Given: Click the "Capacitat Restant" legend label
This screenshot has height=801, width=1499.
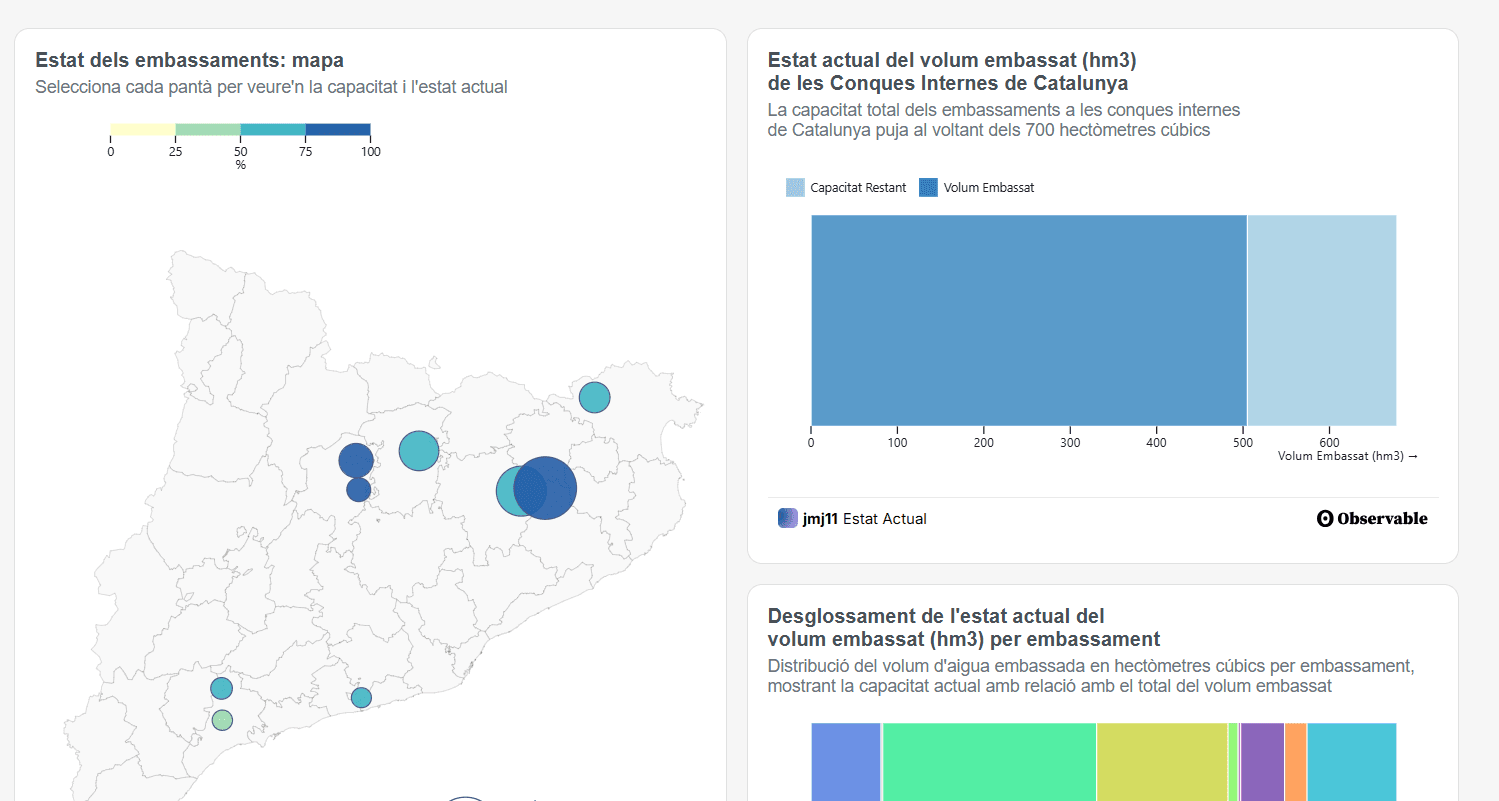Looking at the screenshot, I should pos(858,188).
